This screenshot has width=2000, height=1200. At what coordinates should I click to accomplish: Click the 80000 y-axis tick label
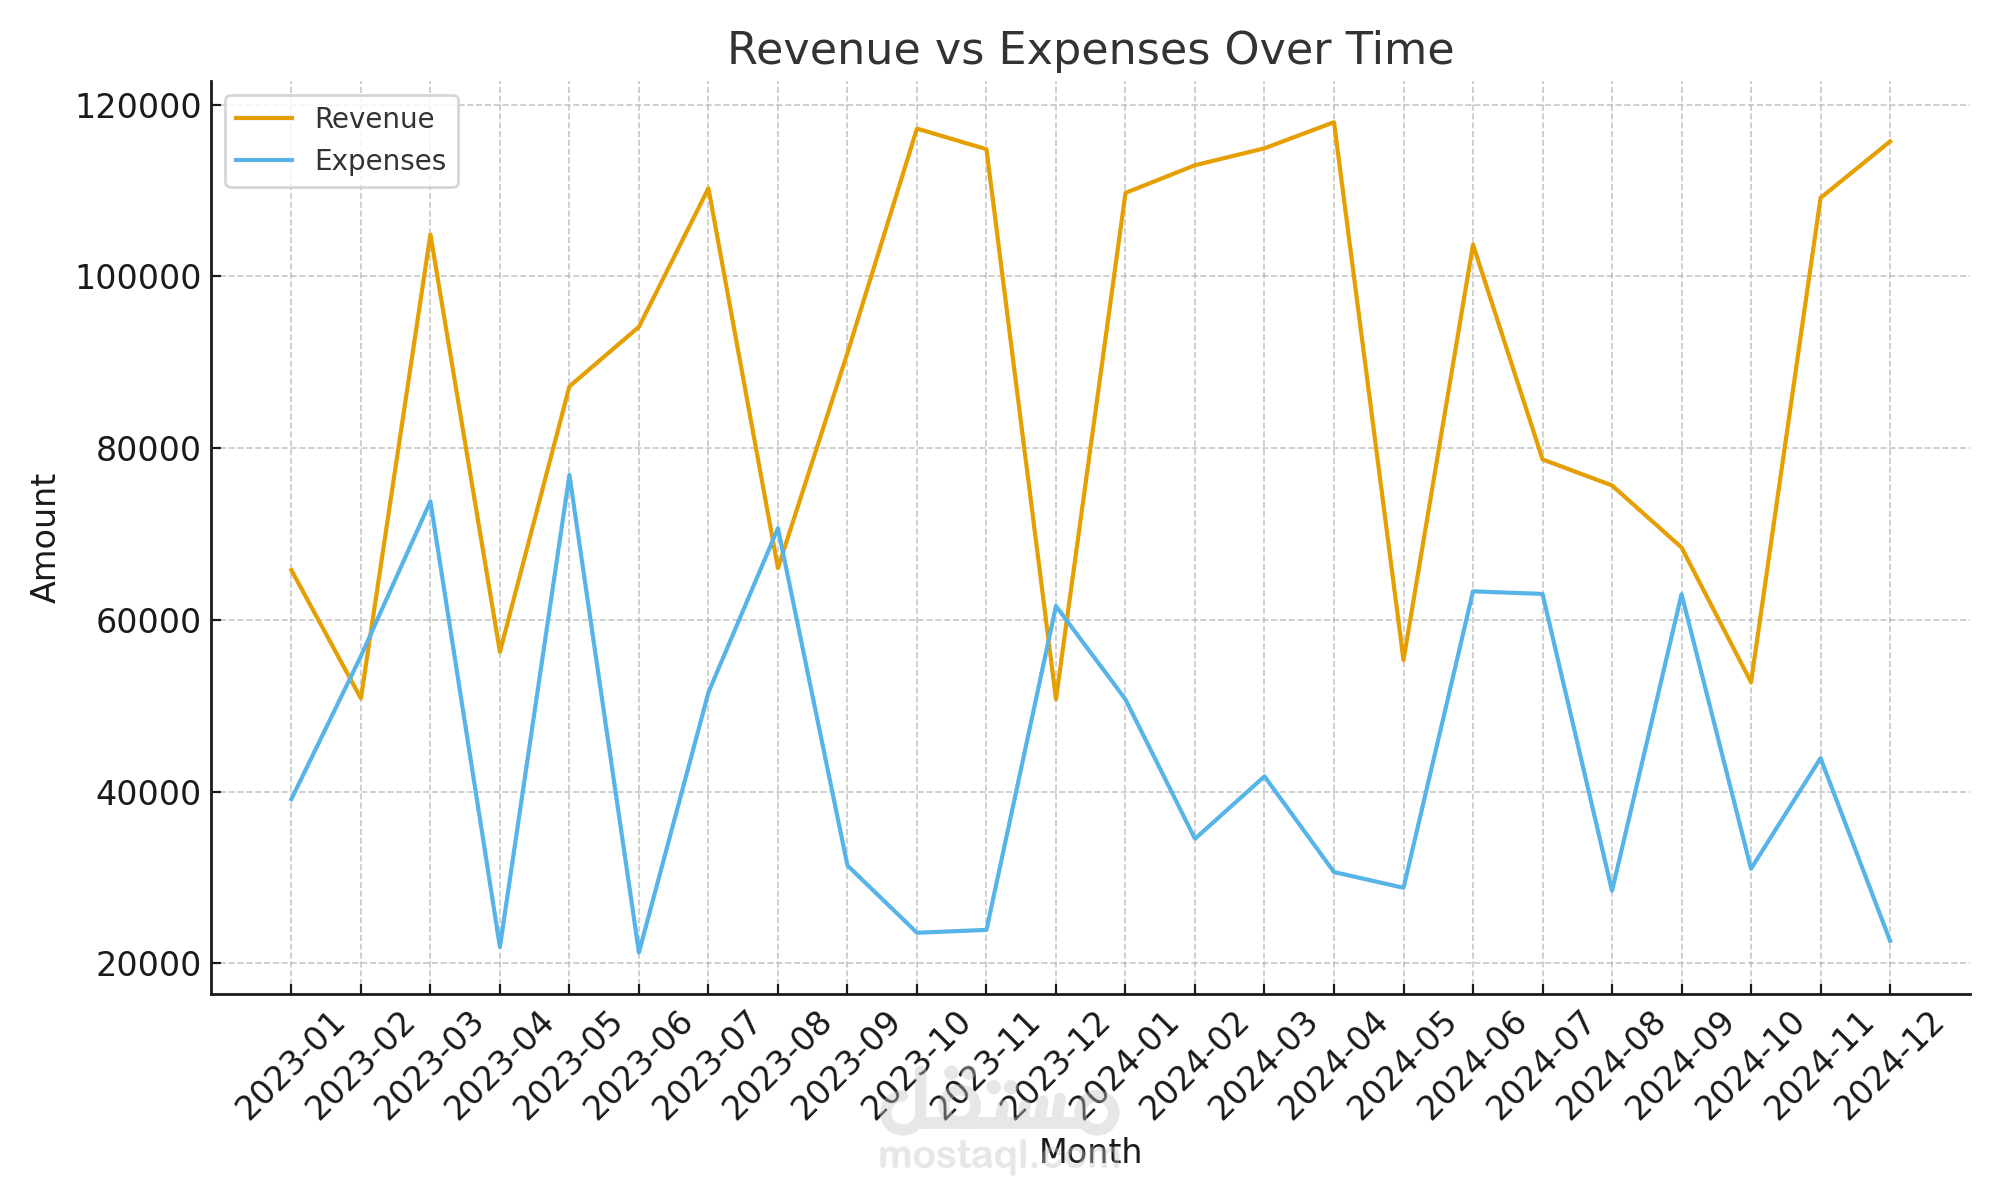(x=148, y=449)
